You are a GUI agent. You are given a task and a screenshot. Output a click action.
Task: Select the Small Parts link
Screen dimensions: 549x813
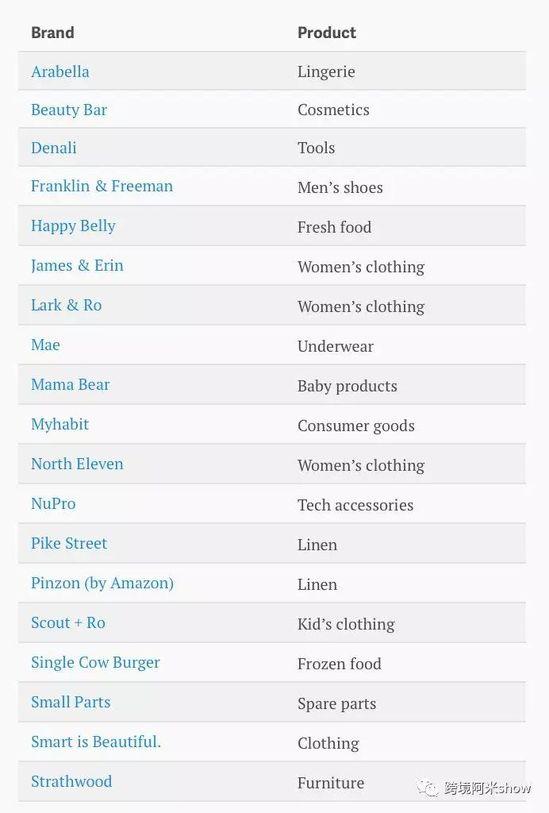click(71, 702)
